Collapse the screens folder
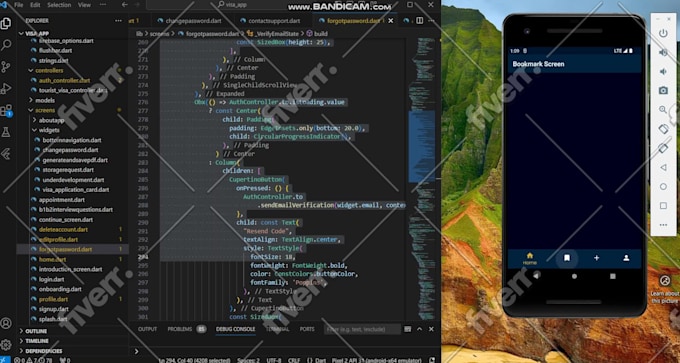Image resolution: width=680 pixels, height=363 pixels. click(45, 110)
